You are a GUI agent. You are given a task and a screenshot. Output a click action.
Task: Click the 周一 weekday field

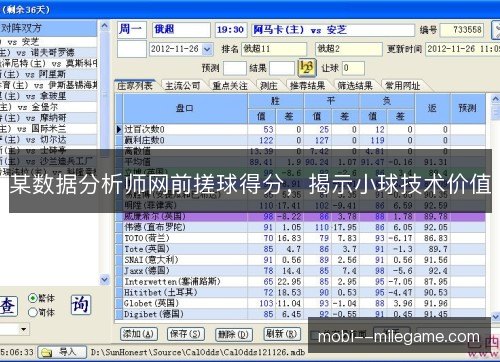pos(132,30)
